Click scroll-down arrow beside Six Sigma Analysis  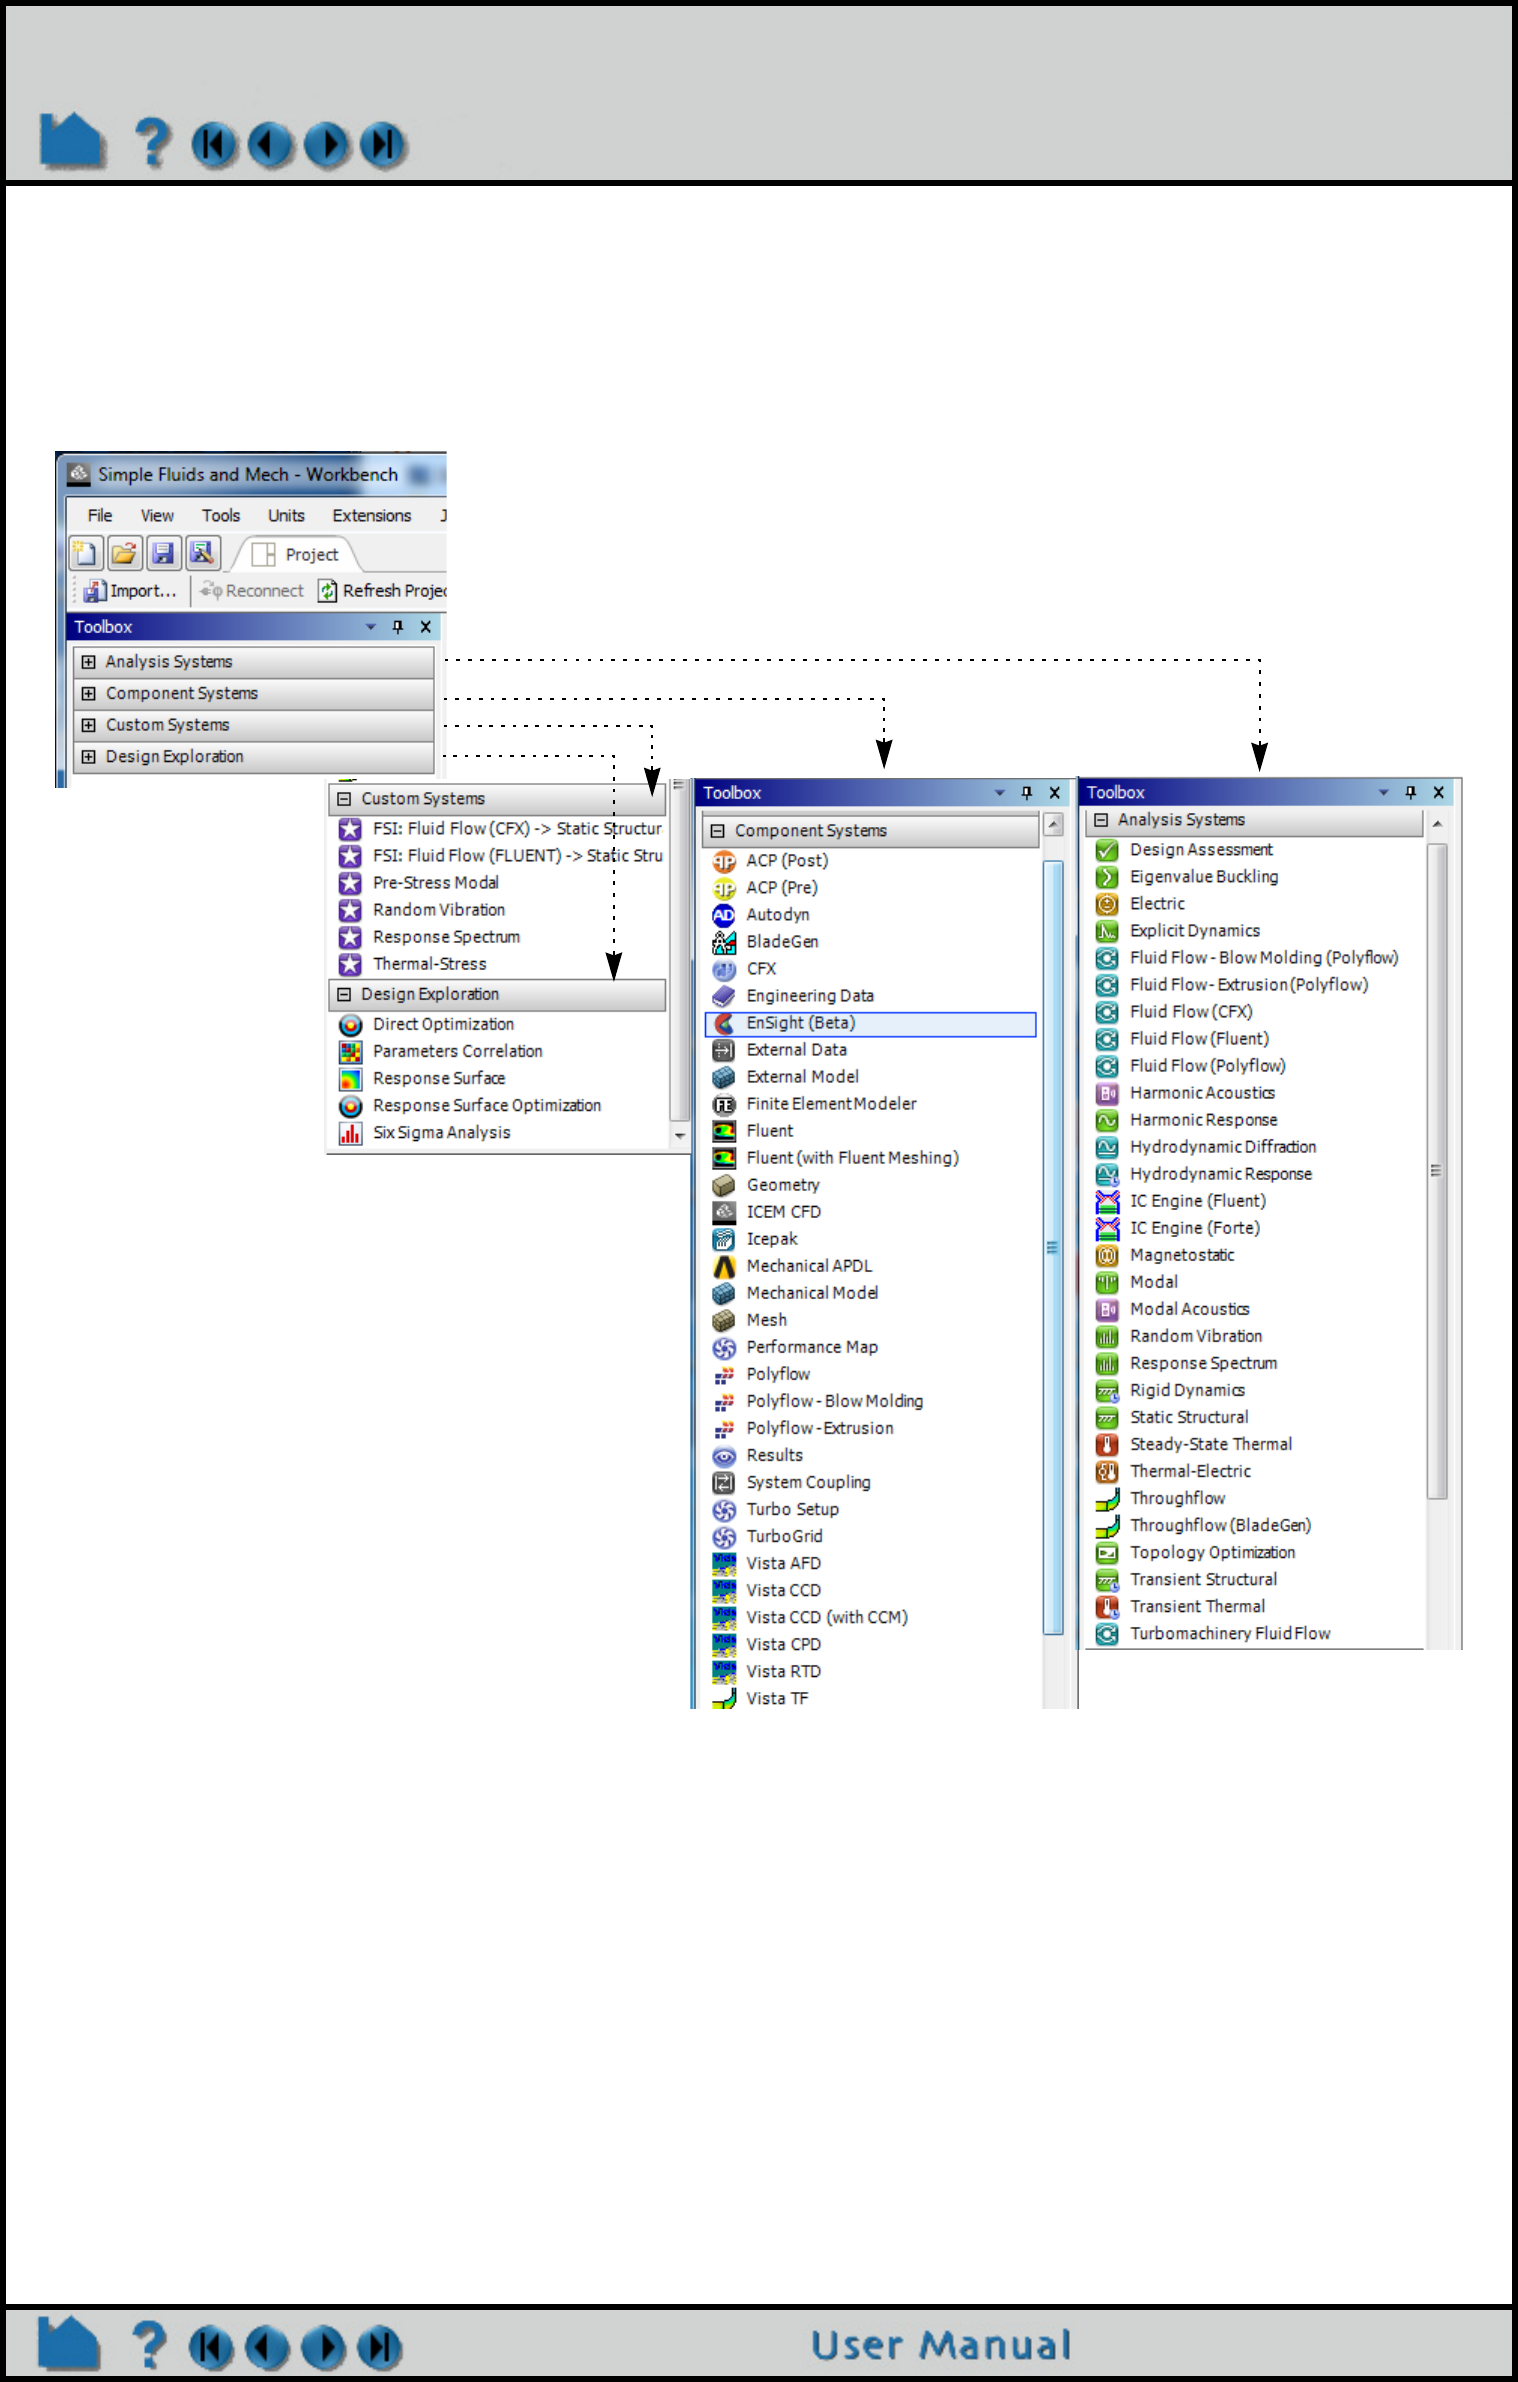click(x=680, y=1136)
